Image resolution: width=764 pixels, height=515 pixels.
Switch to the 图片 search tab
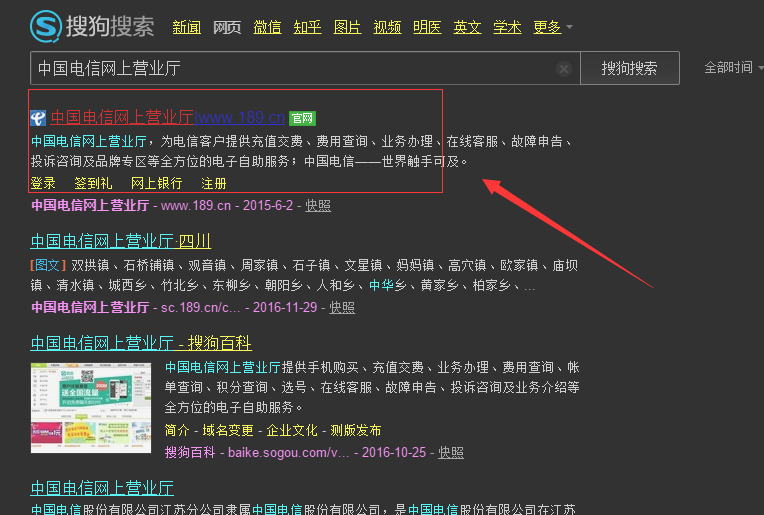tap(347, 27)
